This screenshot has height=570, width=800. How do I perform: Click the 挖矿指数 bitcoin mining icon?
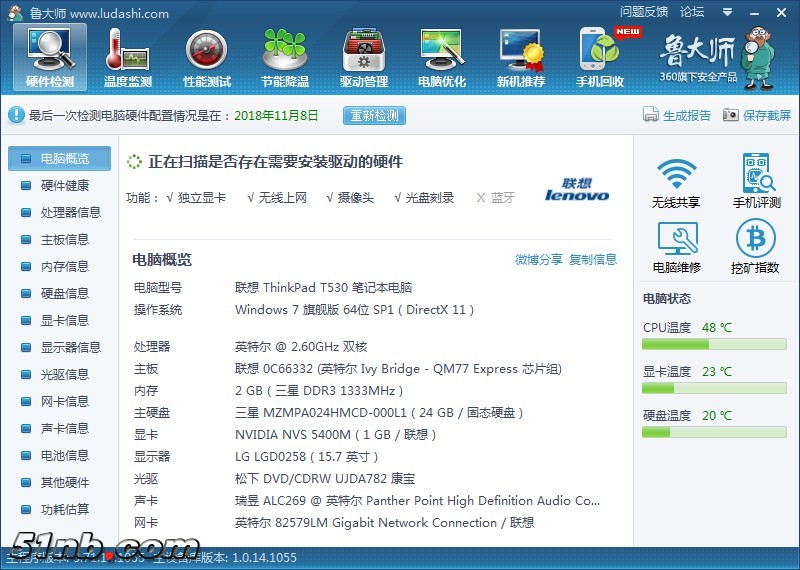point(756,247)
